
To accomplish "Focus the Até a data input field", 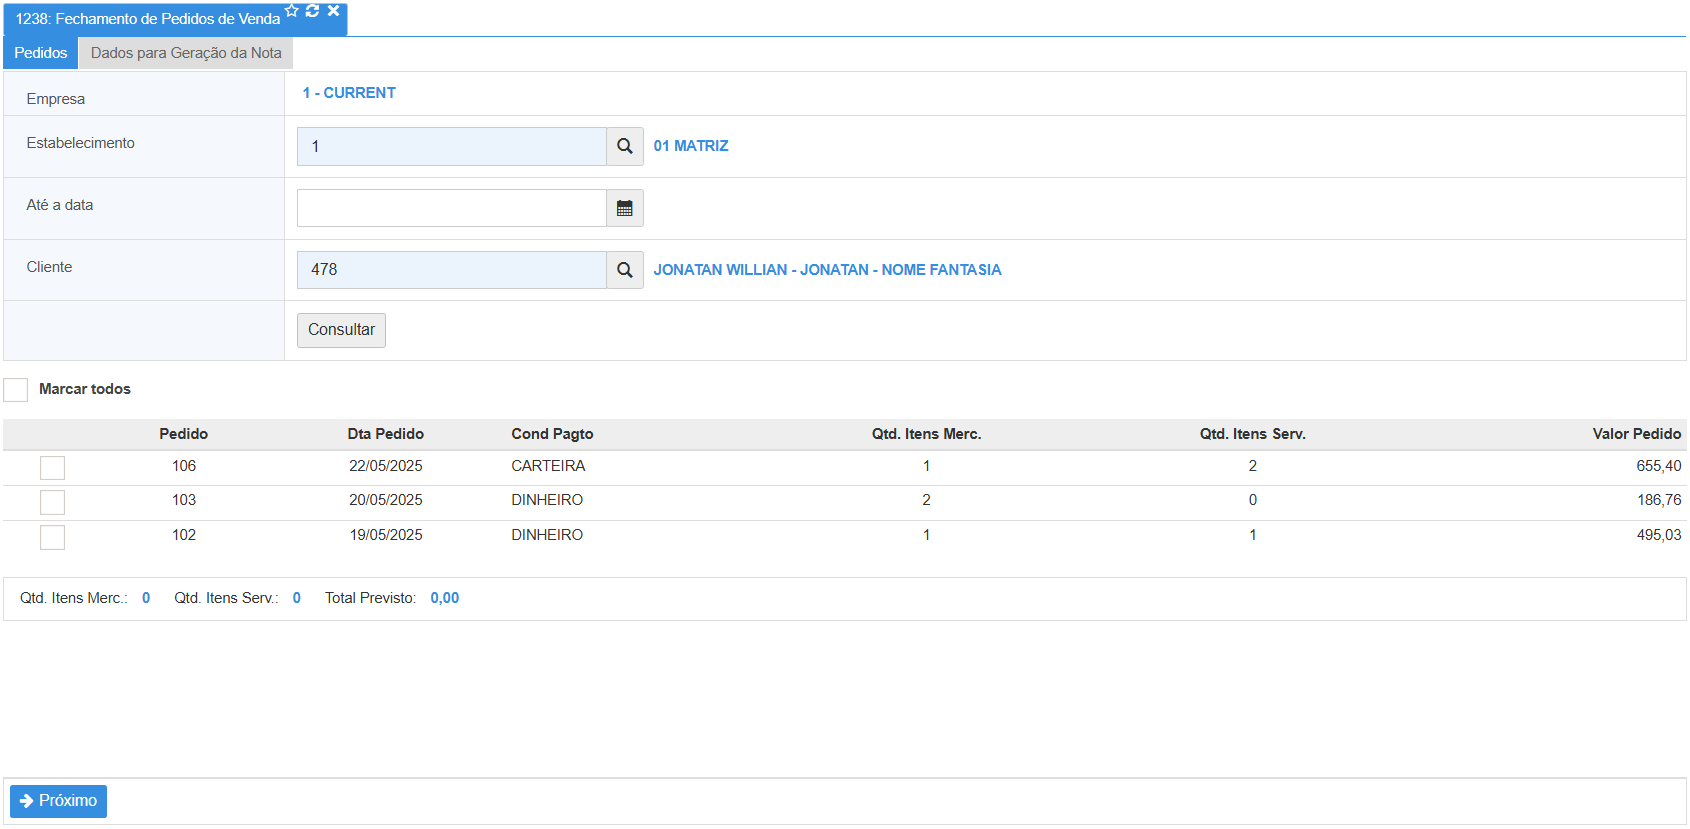I will (452, 208).
